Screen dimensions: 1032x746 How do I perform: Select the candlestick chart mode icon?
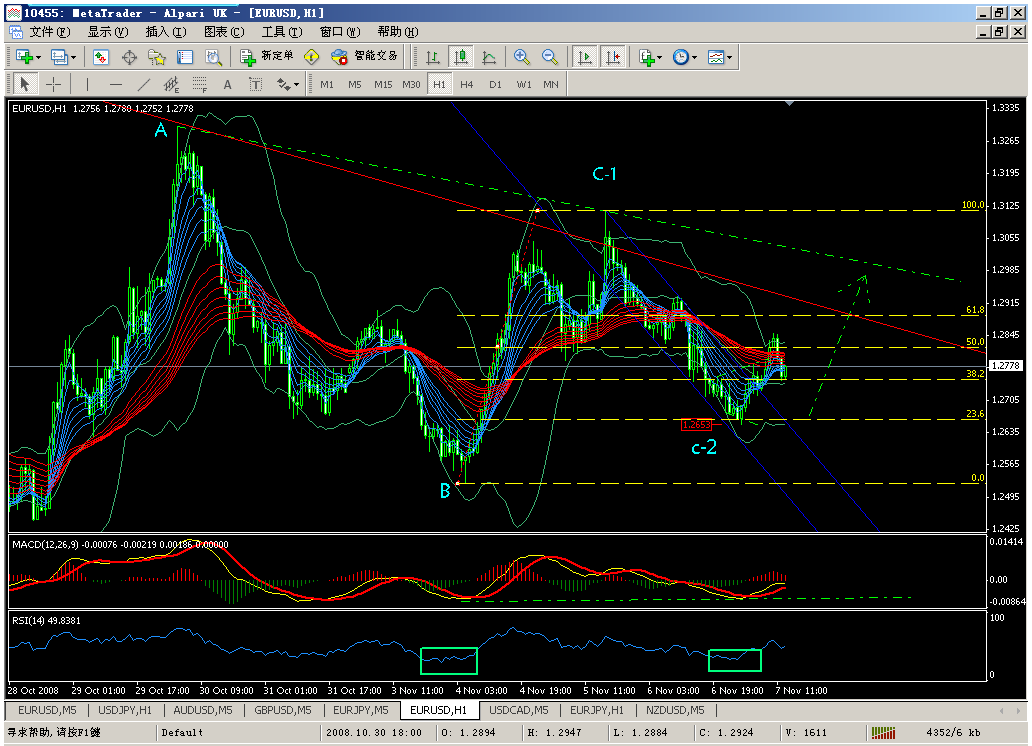[x=461, y=57]
